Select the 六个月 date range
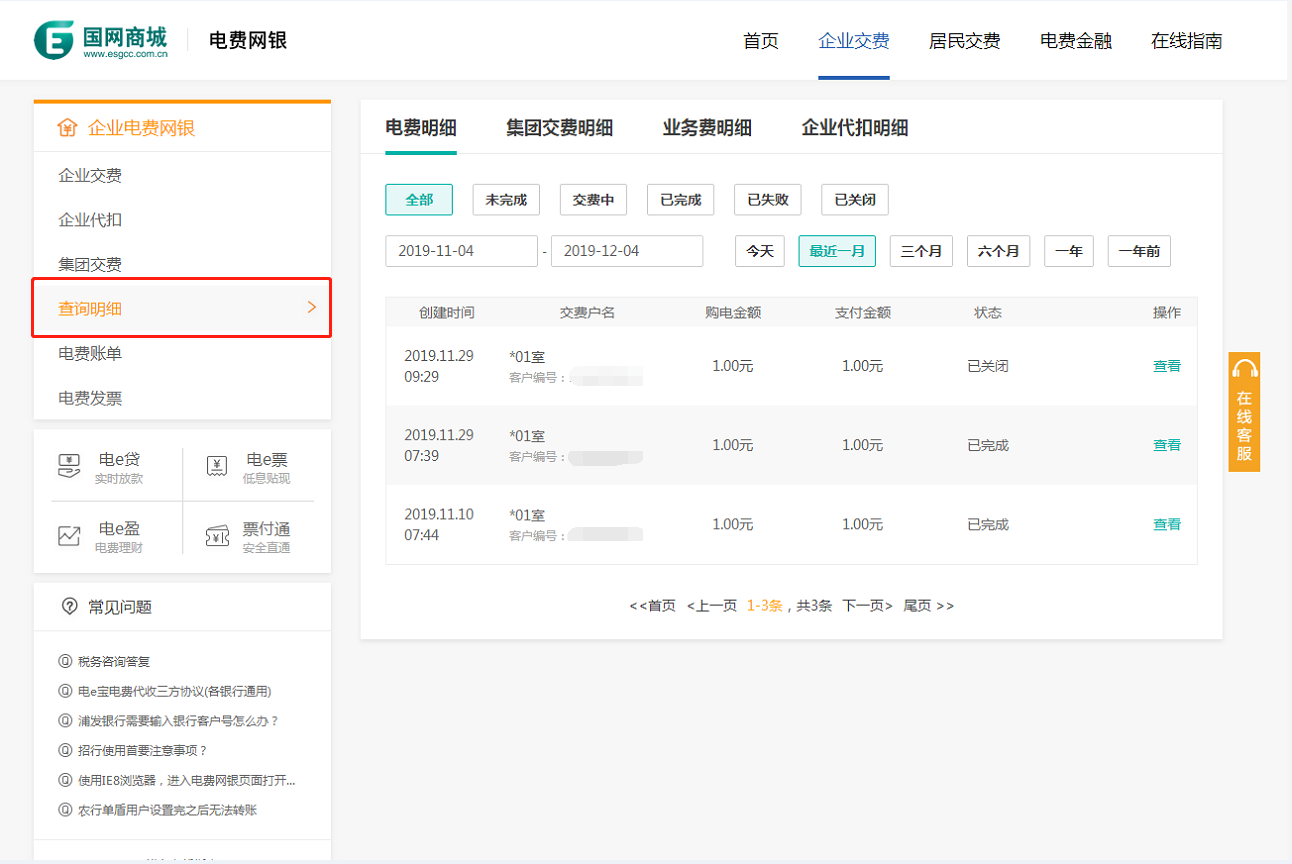The height and width of the screenshot is (864, 1292). click(999, 251)
